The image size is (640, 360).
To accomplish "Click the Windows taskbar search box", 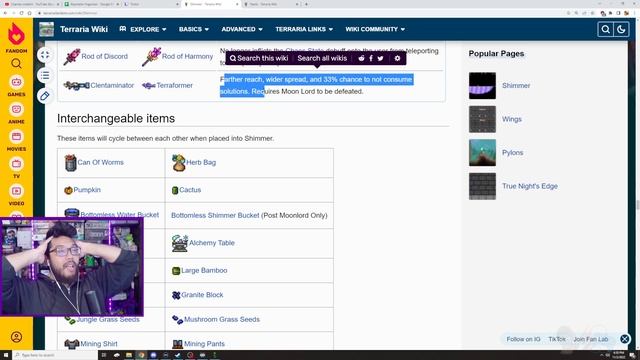I will coord(55,355).
